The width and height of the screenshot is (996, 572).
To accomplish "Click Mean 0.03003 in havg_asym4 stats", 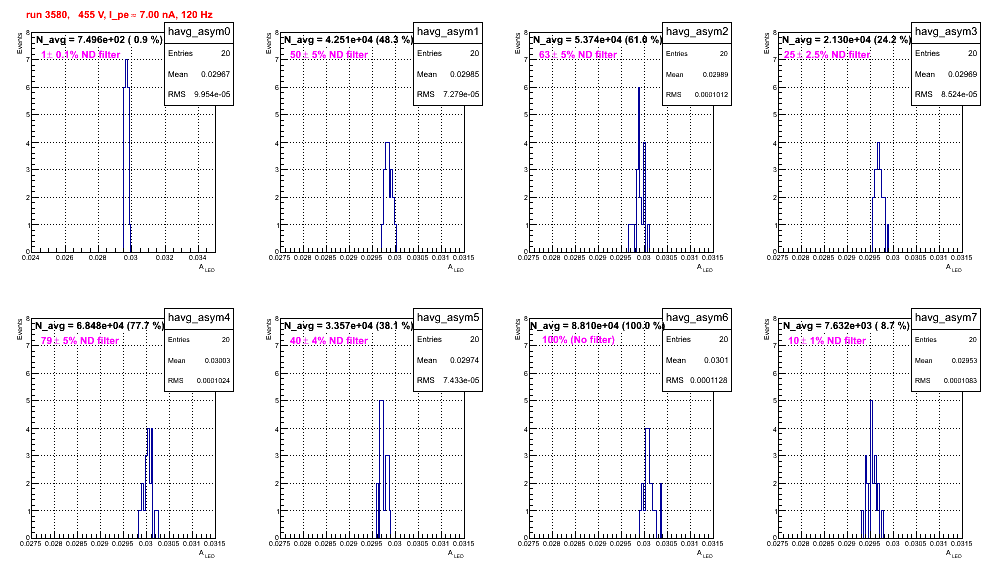I will coord(199,360).
